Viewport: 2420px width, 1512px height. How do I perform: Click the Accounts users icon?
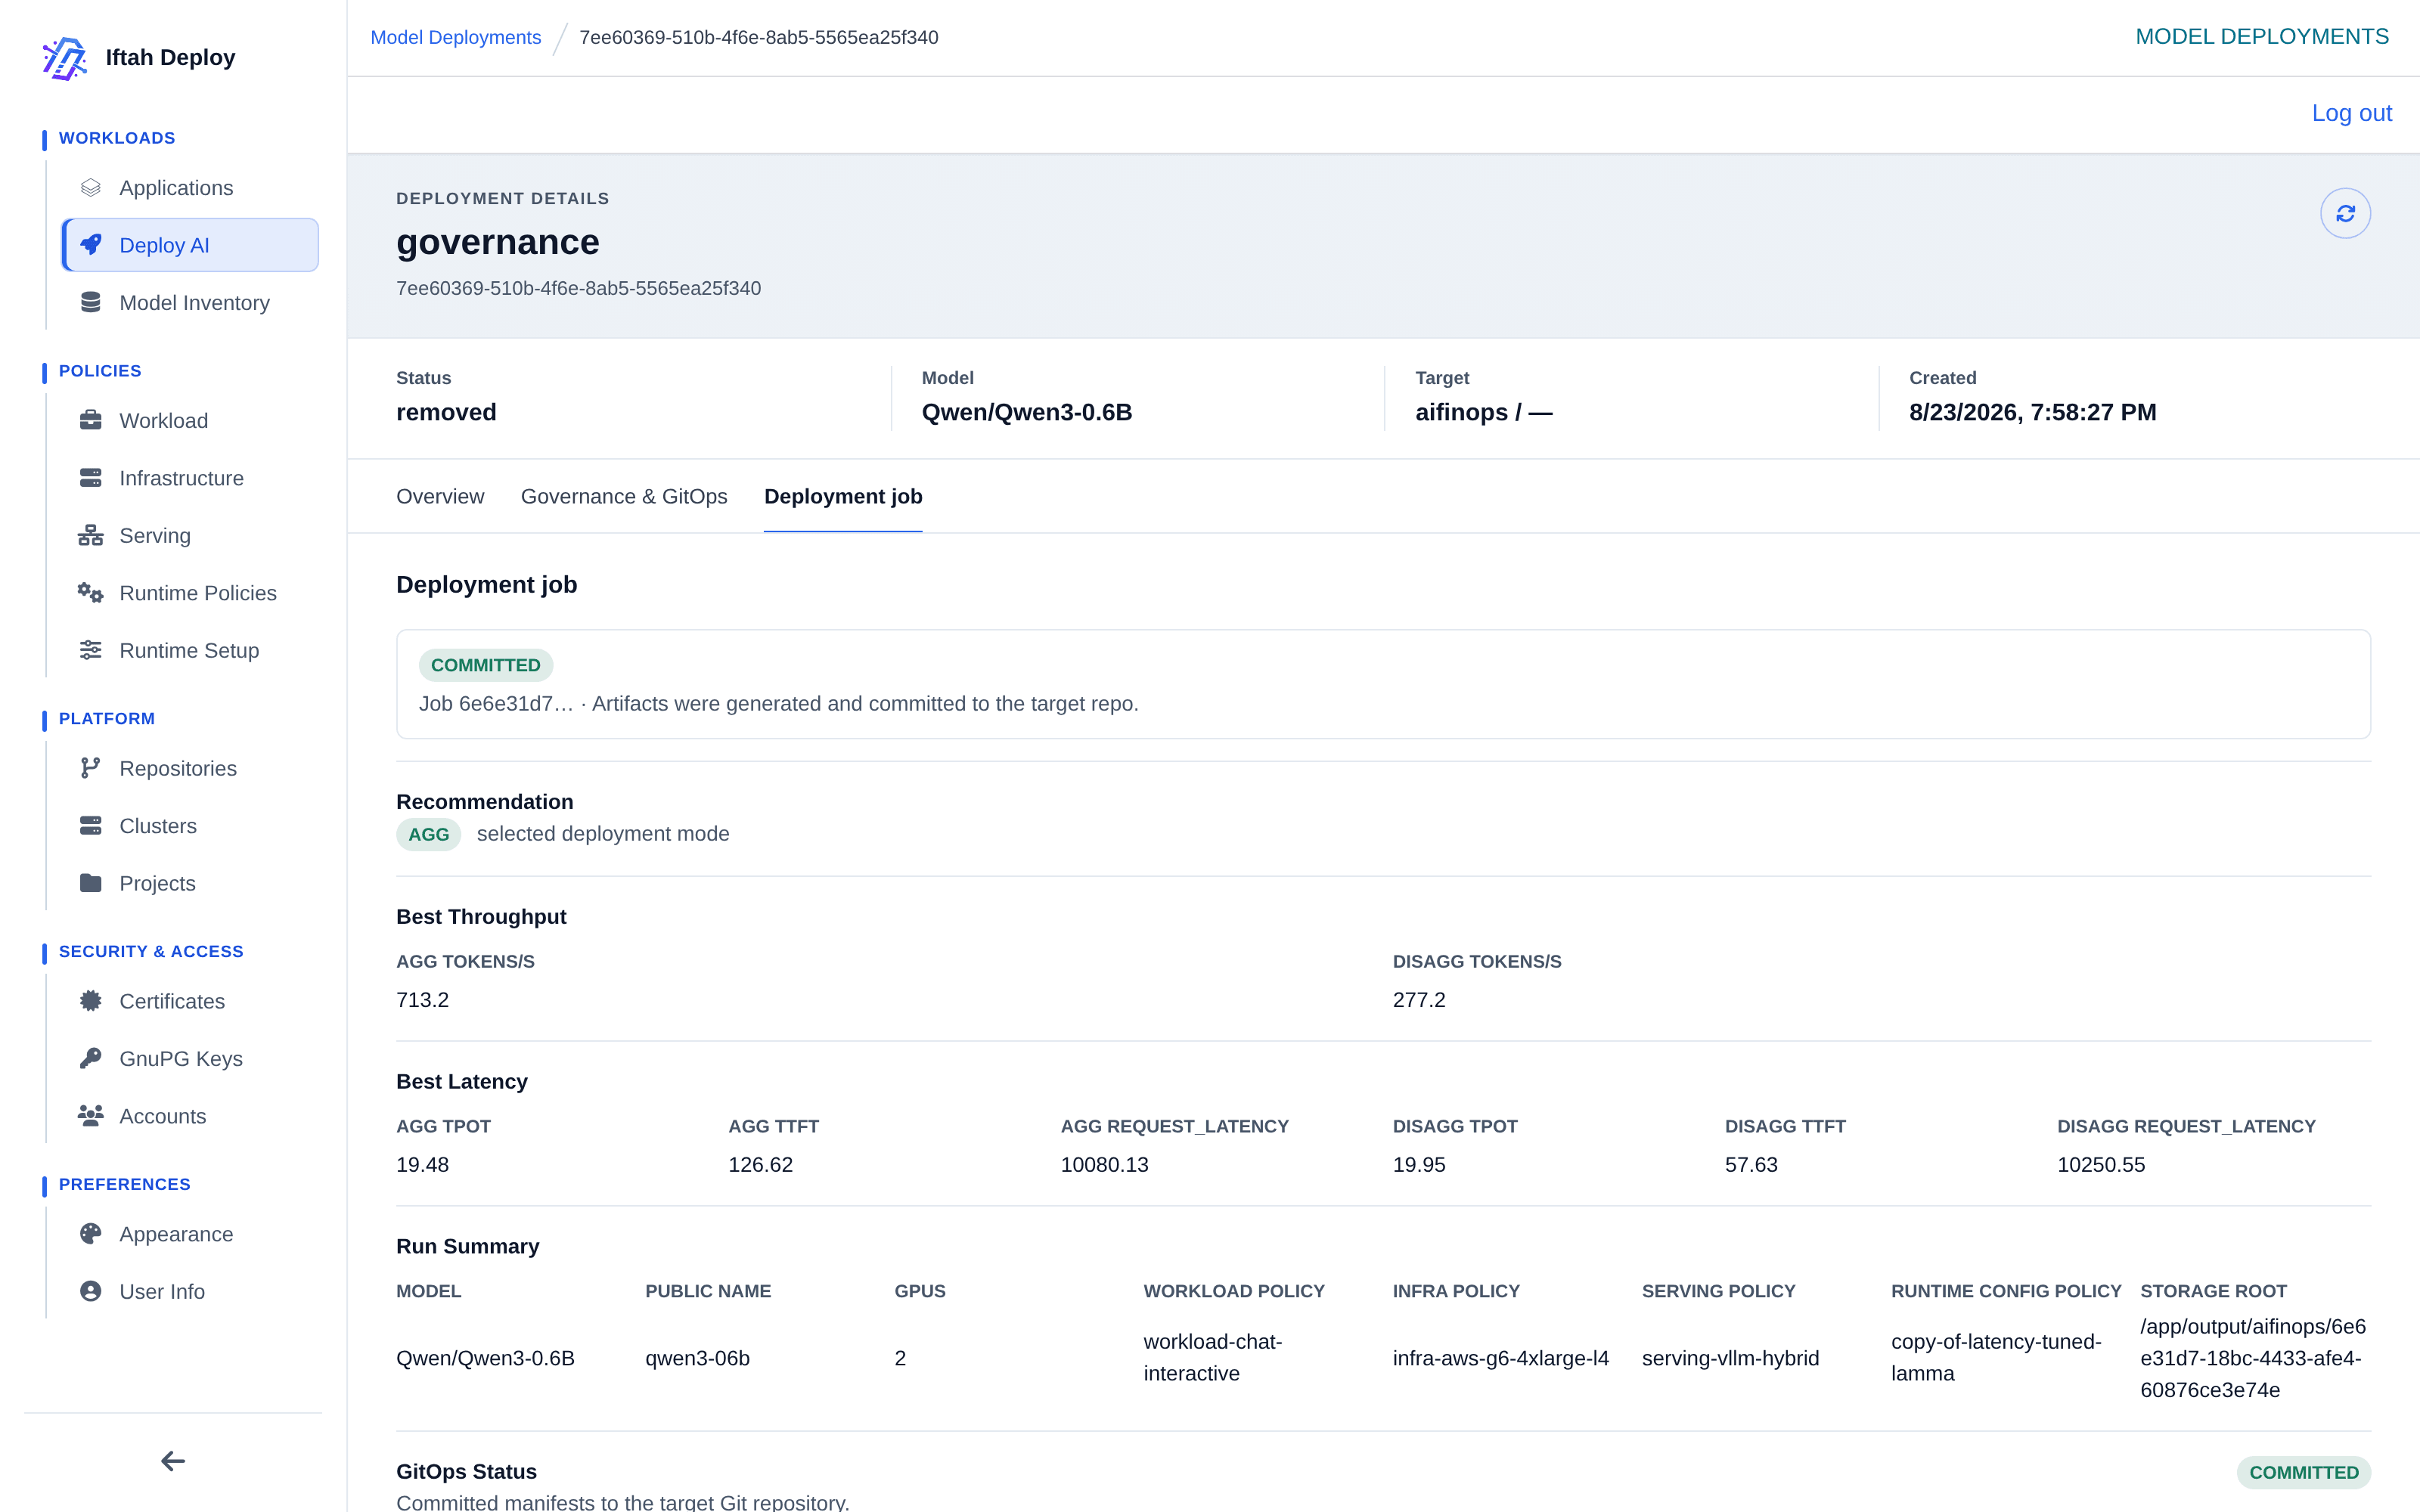(x=91, y=1116)
